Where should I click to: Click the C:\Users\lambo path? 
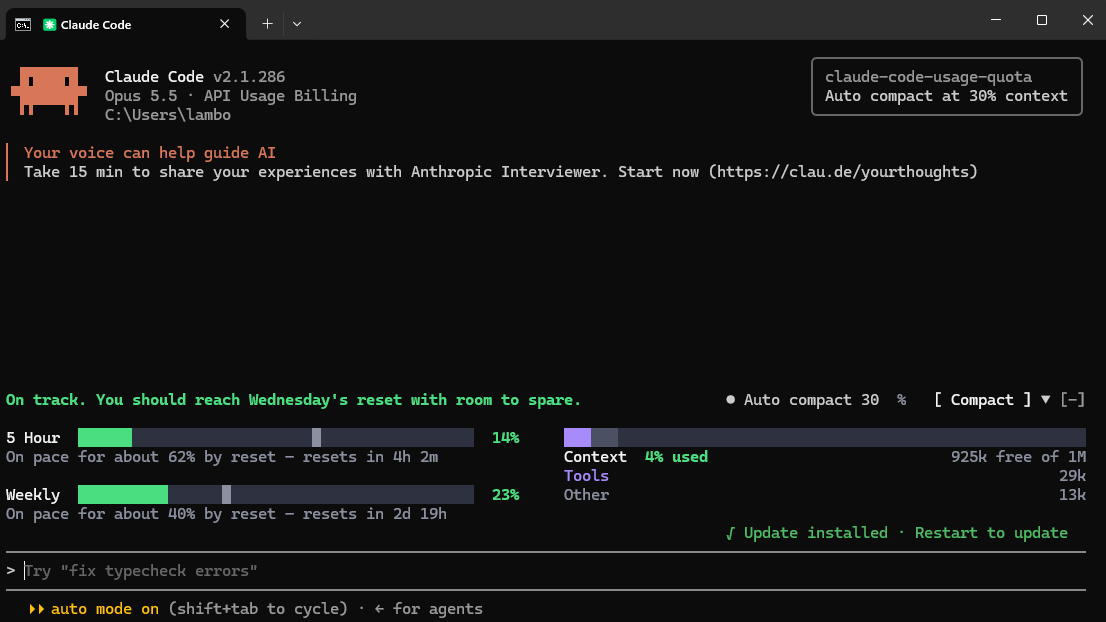coord(168,115)
